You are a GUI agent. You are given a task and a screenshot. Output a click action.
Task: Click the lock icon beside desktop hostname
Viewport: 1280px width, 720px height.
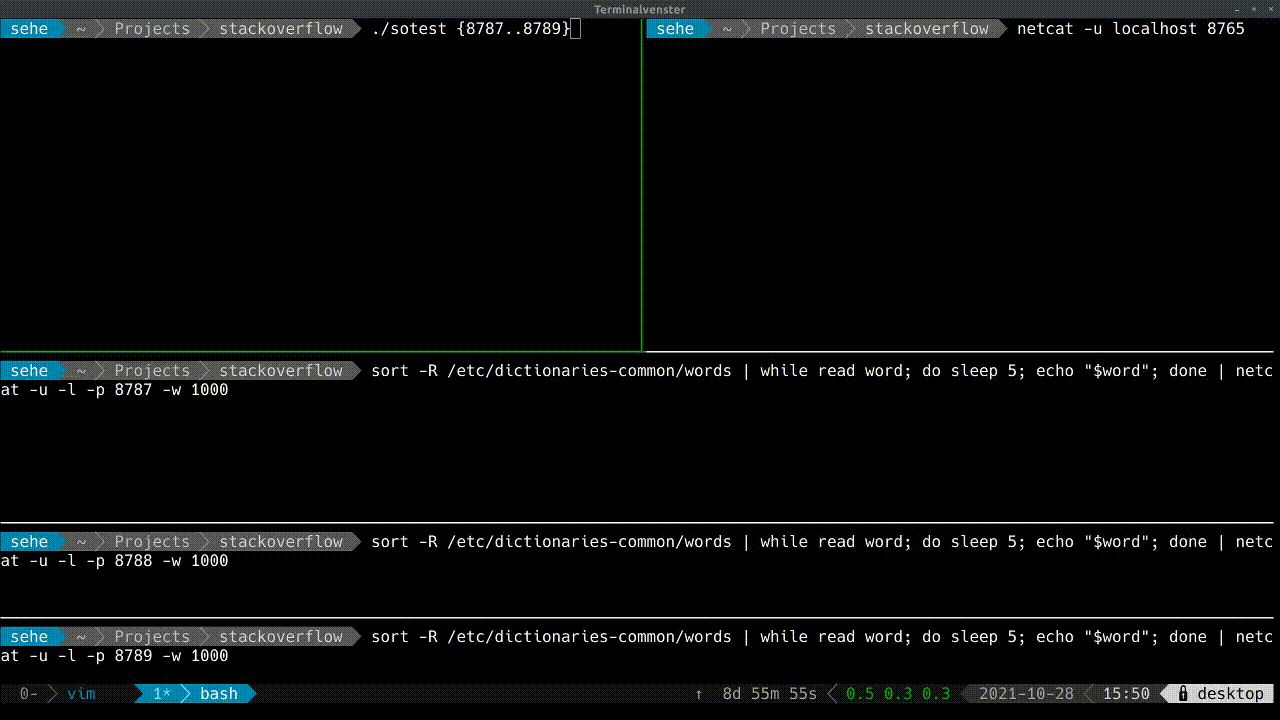point(1183,693)
